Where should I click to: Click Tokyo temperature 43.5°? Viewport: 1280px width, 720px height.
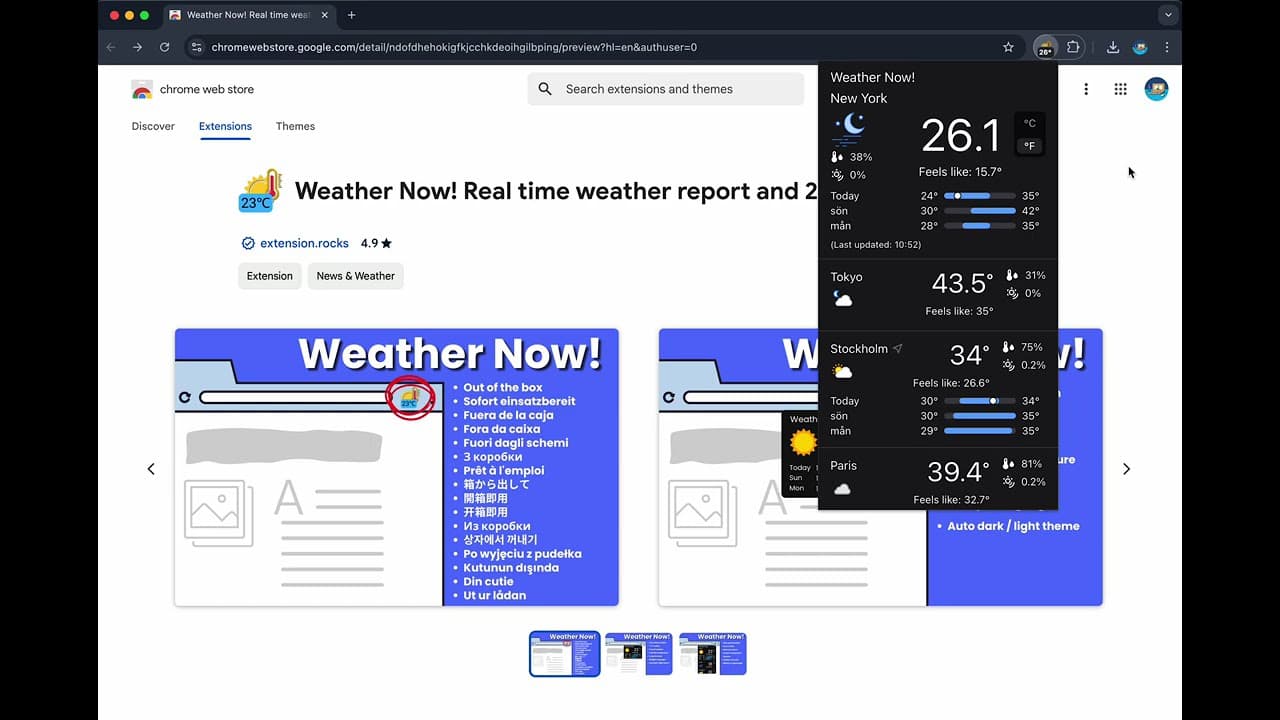click(x=962, y=283)
